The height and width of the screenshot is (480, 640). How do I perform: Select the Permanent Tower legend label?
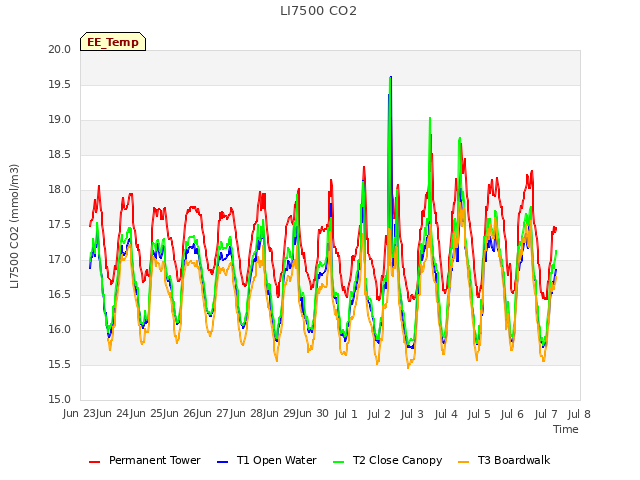[155, 460]
